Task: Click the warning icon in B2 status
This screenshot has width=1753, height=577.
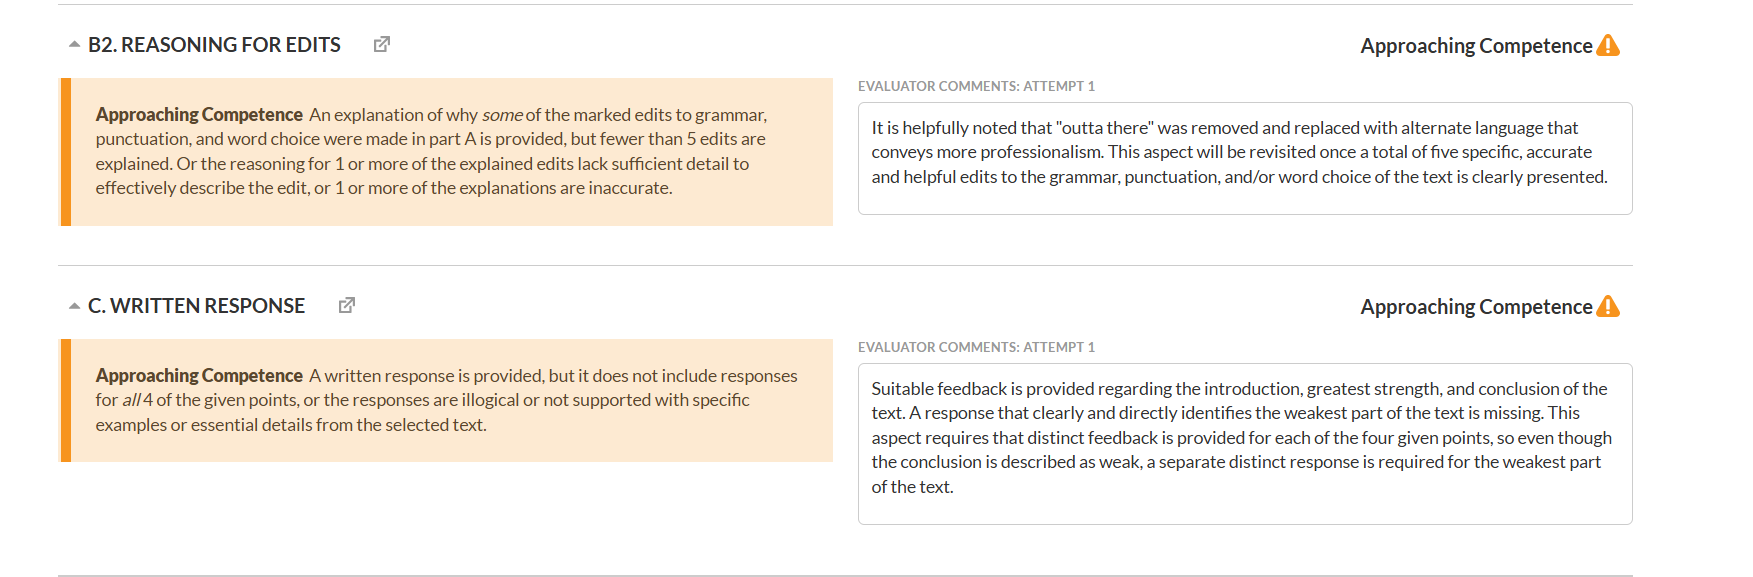Action: click(x=1608, y=46)
